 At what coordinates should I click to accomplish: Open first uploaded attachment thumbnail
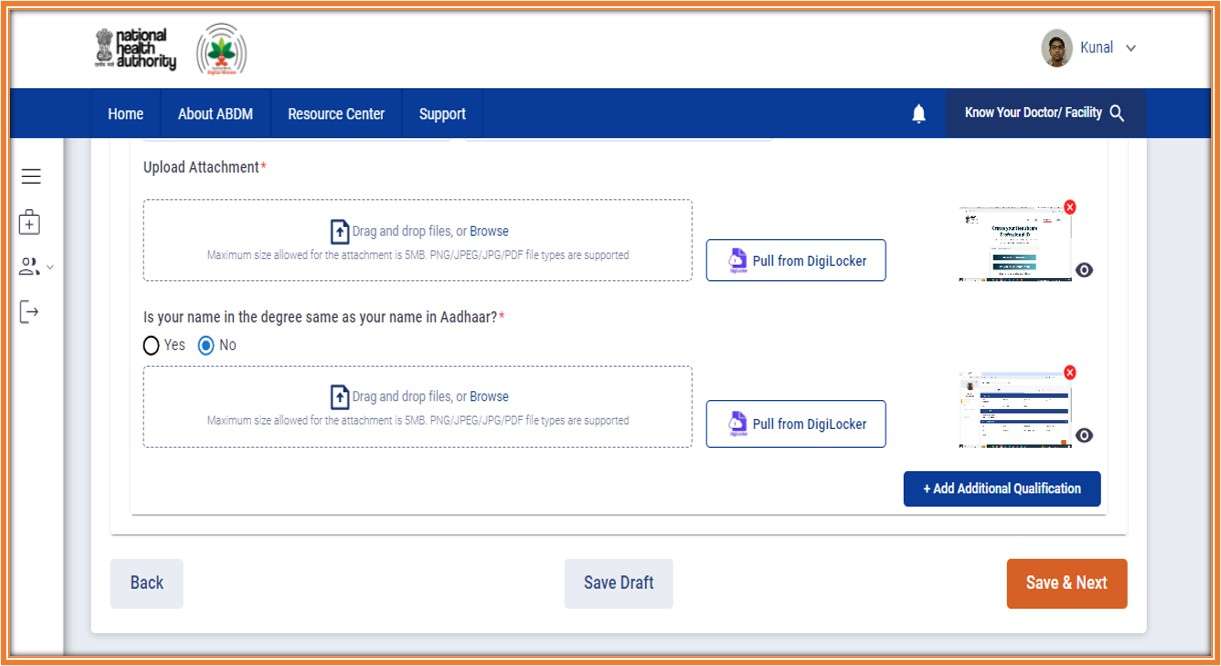click(x=1012, y=244)
